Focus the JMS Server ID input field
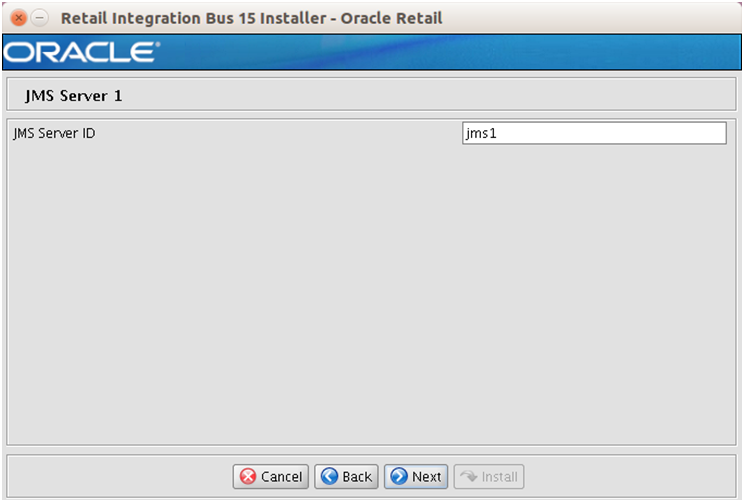The height and width of the screenshot is (502, 744). pyautogui.click(x=594, y=133)
